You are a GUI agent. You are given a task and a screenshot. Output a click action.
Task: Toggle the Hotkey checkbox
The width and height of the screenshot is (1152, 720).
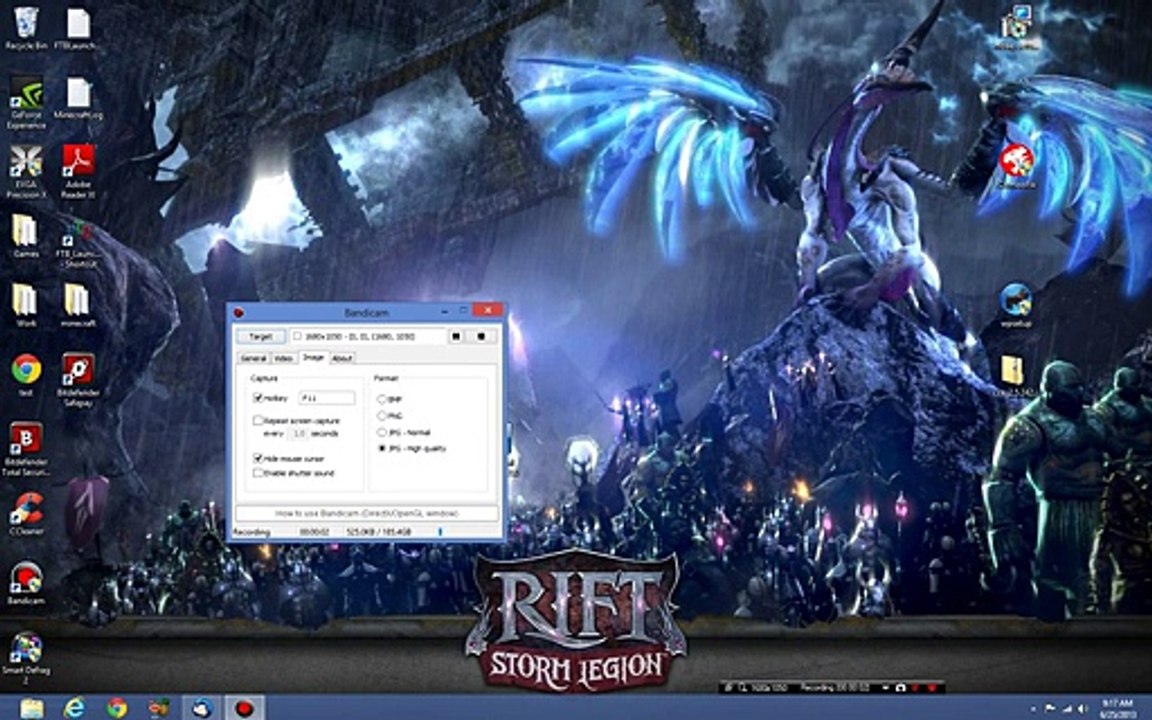258,397
